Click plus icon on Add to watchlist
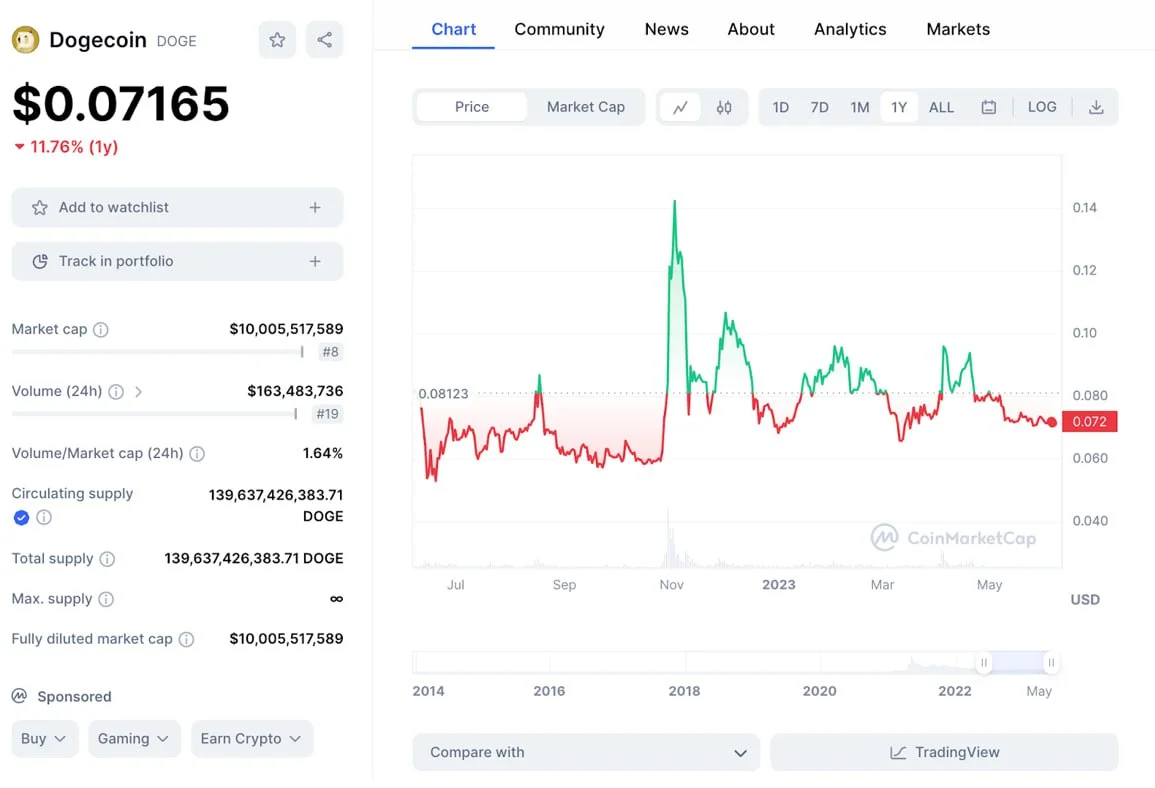This screenshot has width=1155, height=788. point(315,208)
